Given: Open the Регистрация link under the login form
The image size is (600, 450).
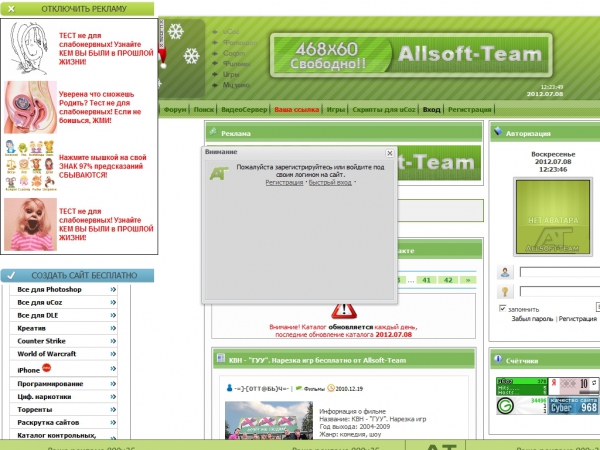Looking at the screenshot, I should click(x=577, y=319).
